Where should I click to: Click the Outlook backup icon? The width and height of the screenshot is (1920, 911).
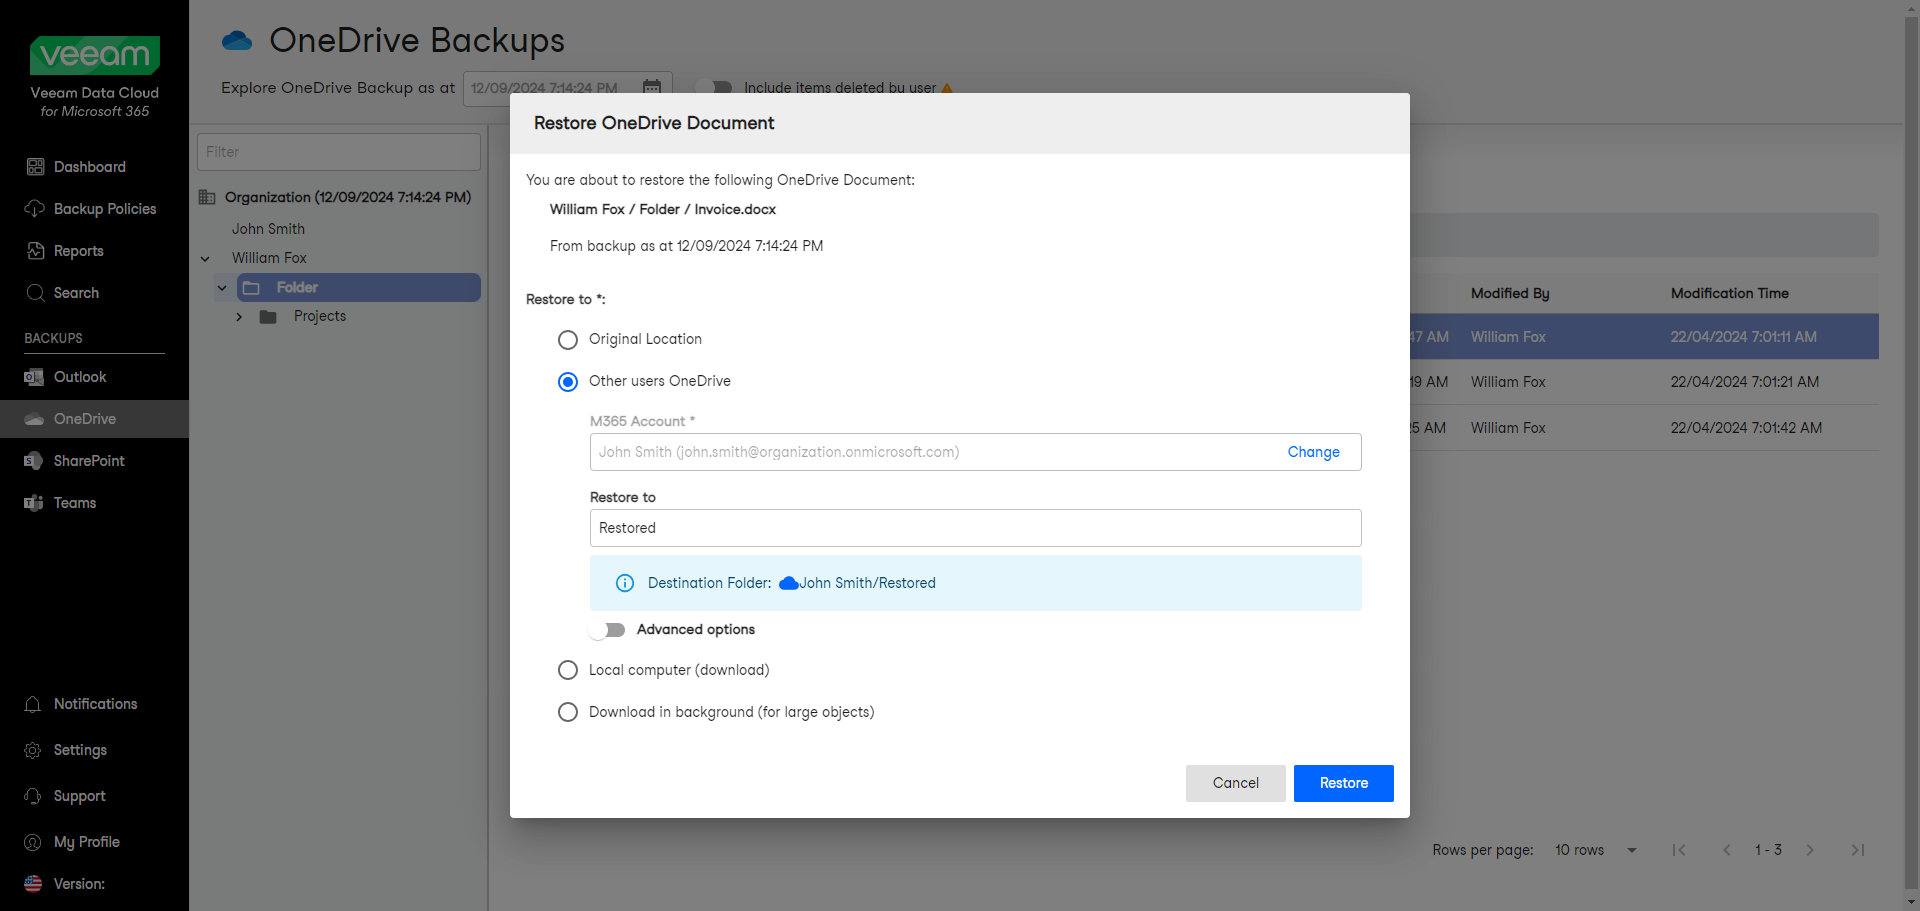coord(34,377)
